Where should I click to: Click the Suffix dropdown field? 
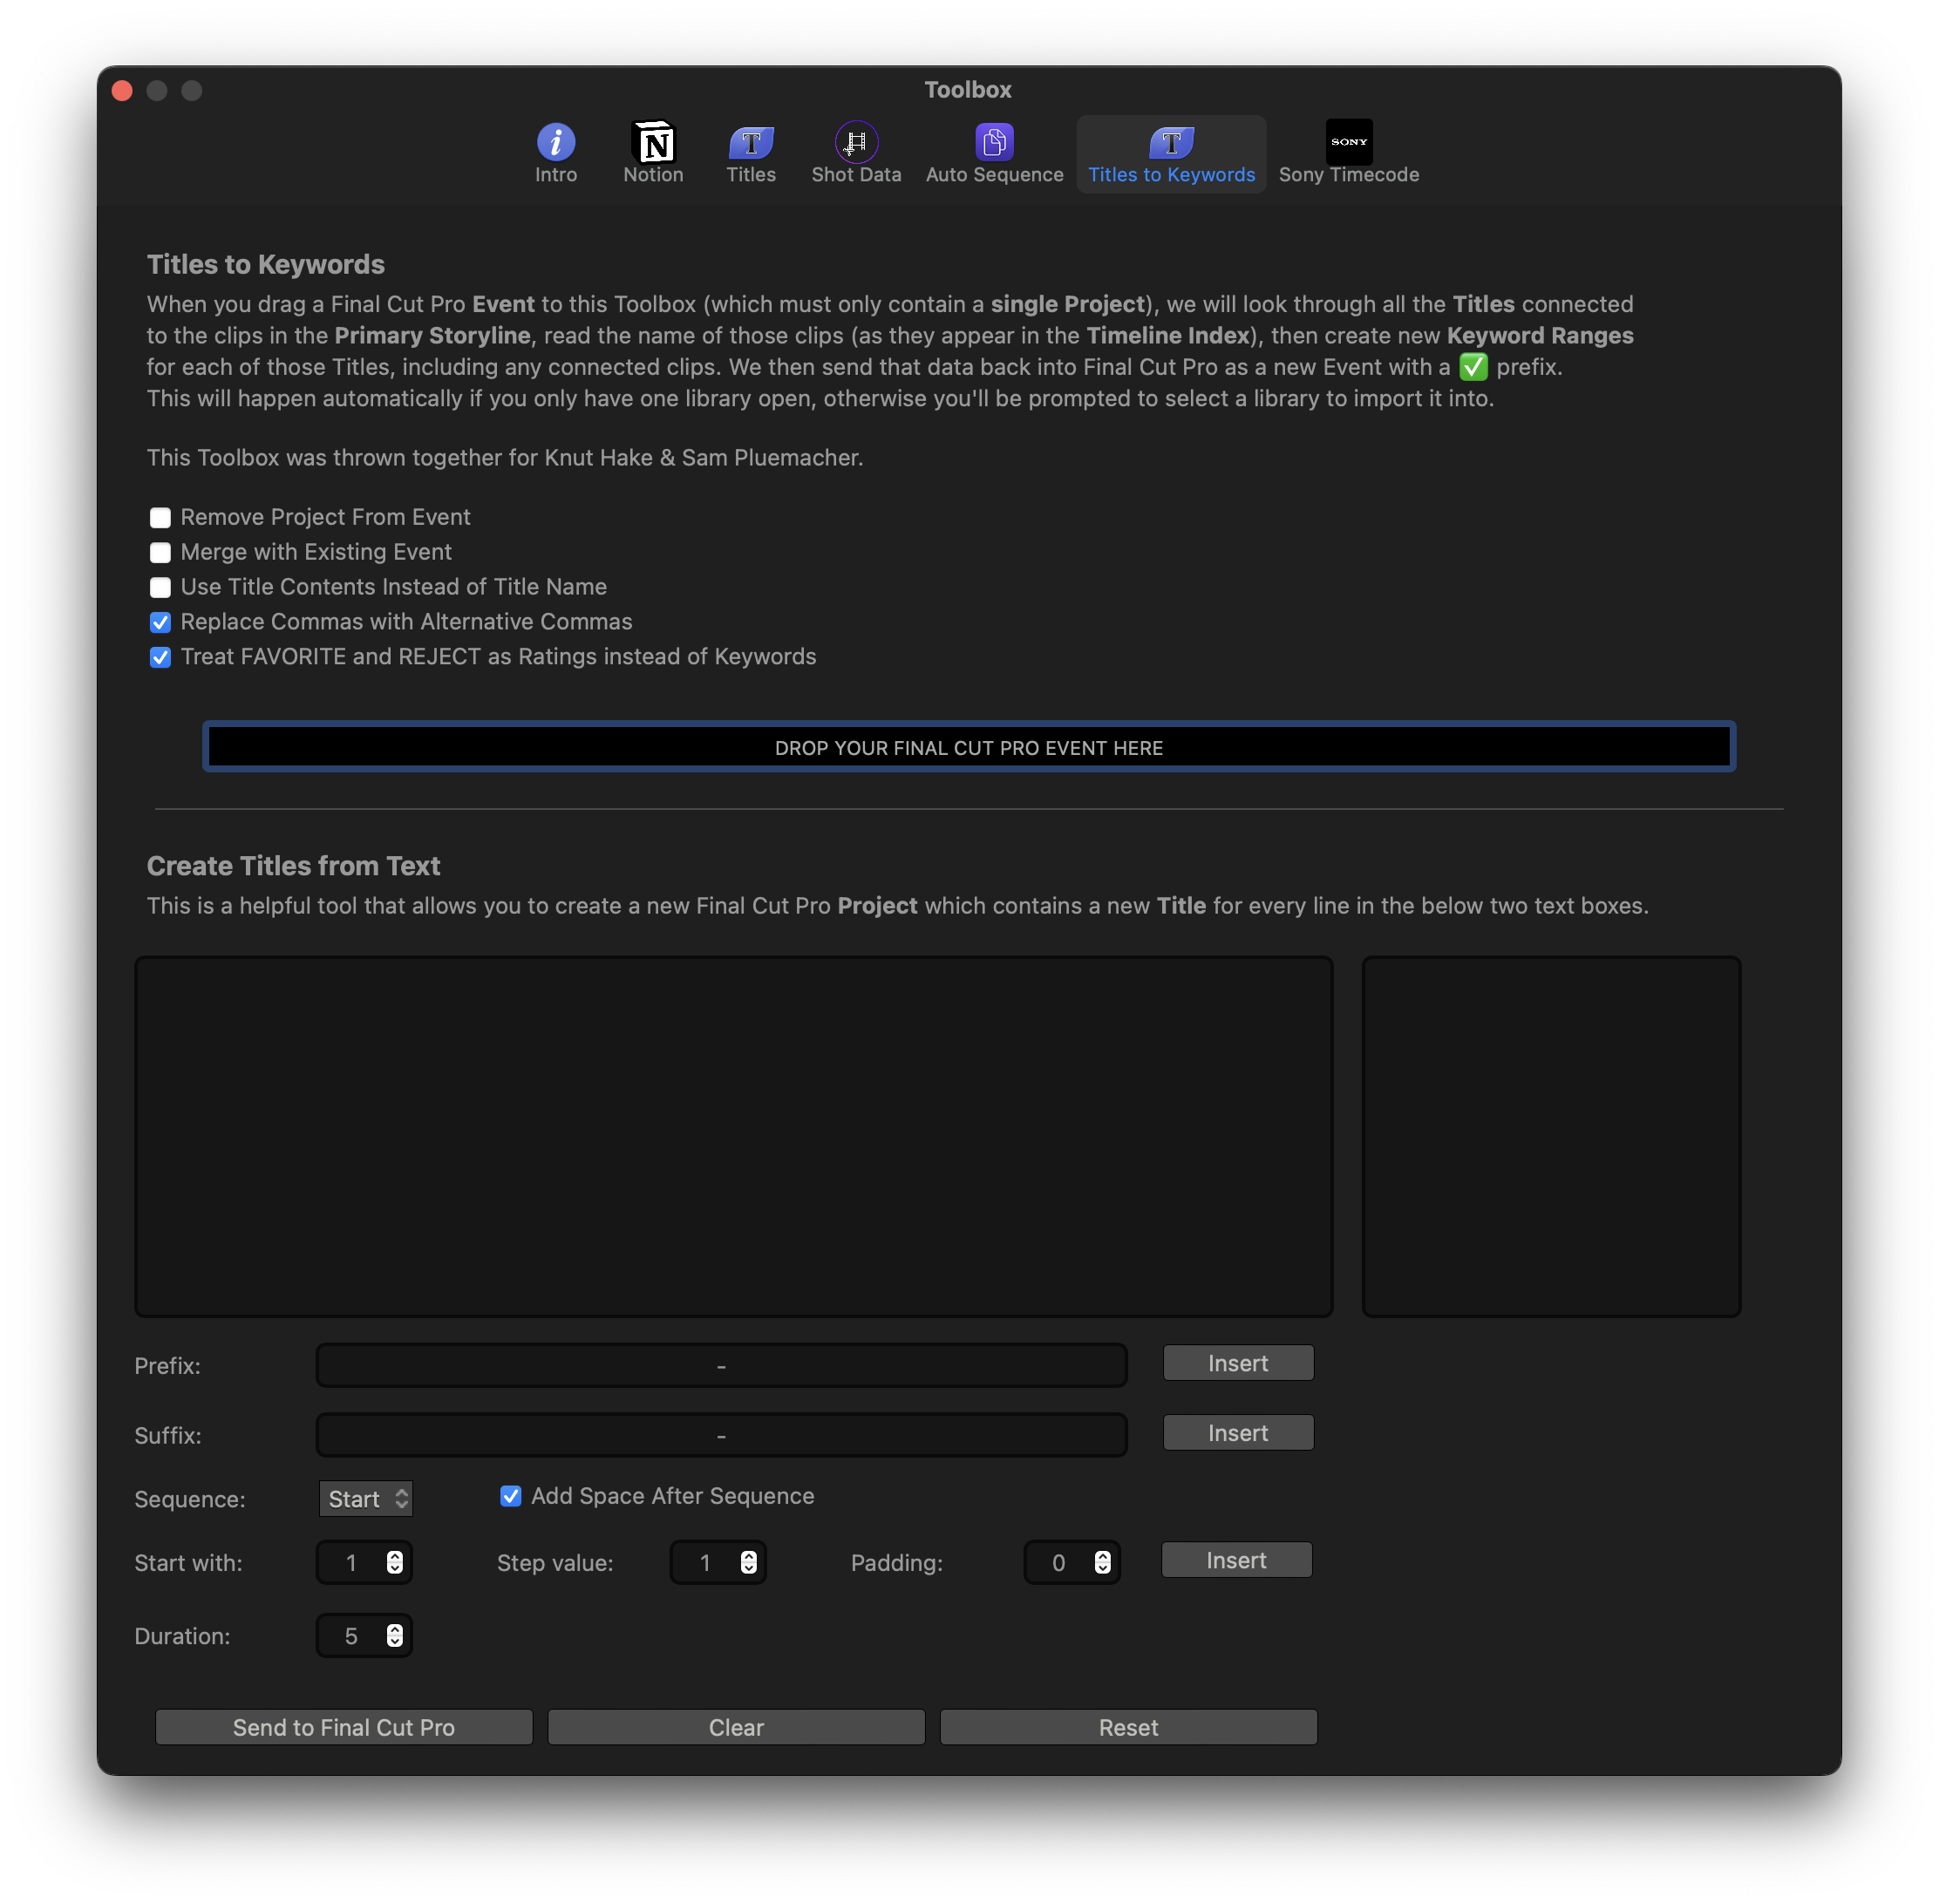point(721,1436)
